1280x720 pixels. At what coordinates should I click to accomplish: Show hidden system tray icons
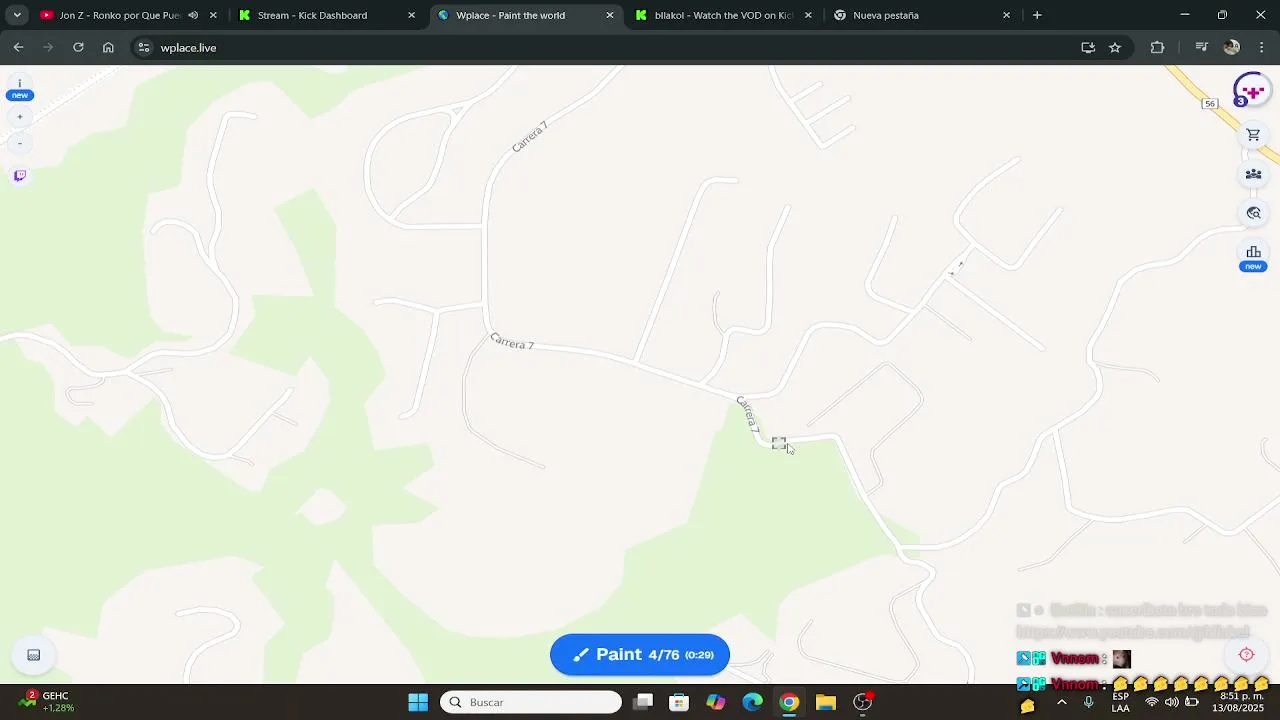click(1062, 702)
